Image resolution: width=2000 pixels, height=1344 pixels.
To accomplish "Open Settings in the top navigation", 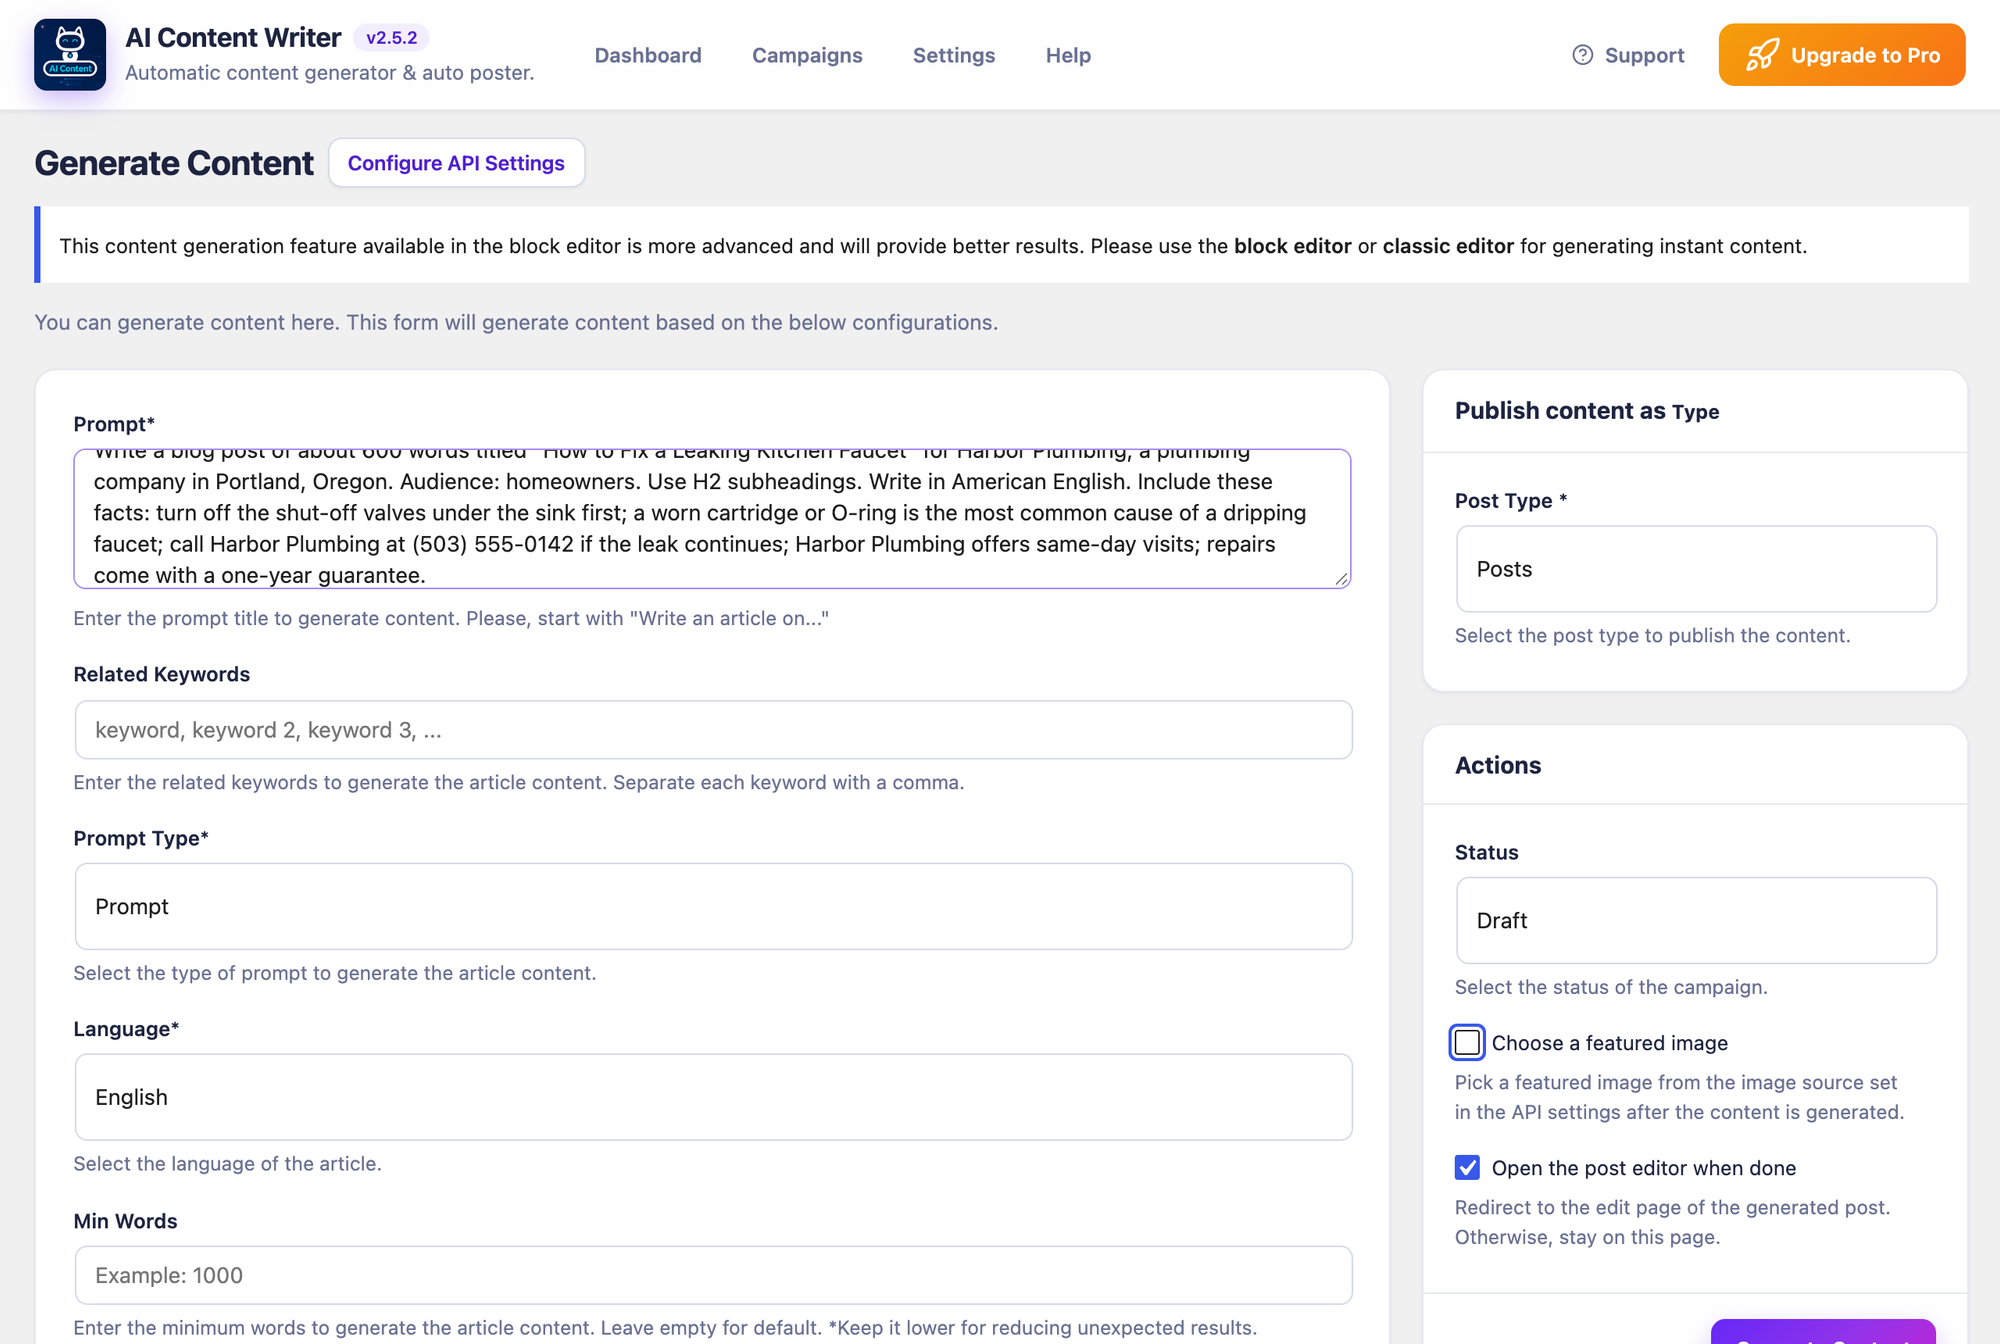I will click(954, 55).
